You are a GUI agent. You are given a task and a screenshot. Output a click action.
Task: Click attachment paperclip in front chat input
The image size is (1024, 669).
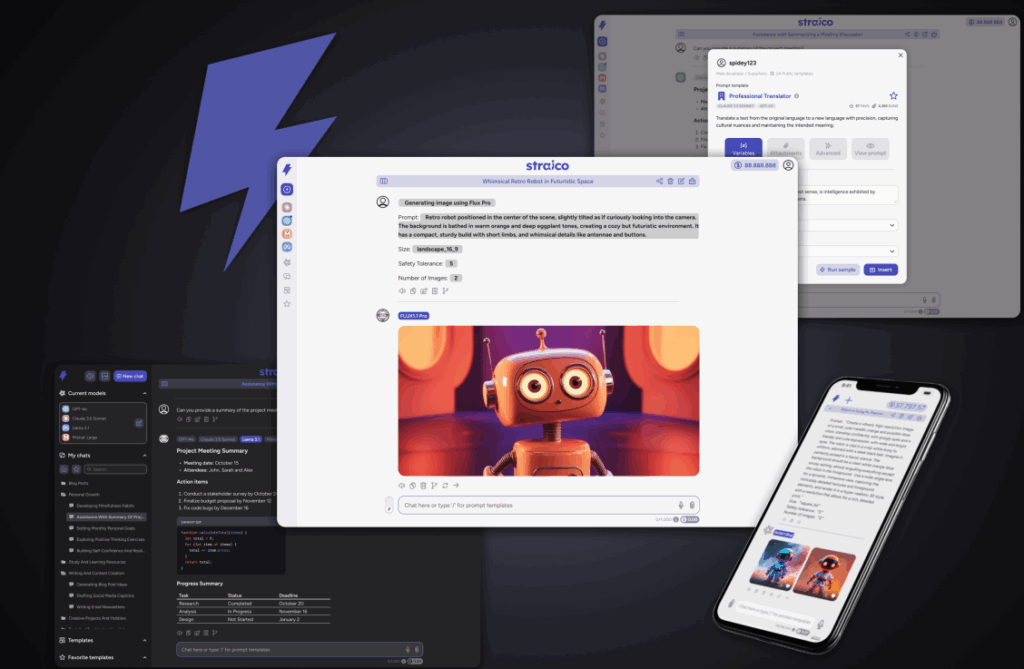pos(692,505)
